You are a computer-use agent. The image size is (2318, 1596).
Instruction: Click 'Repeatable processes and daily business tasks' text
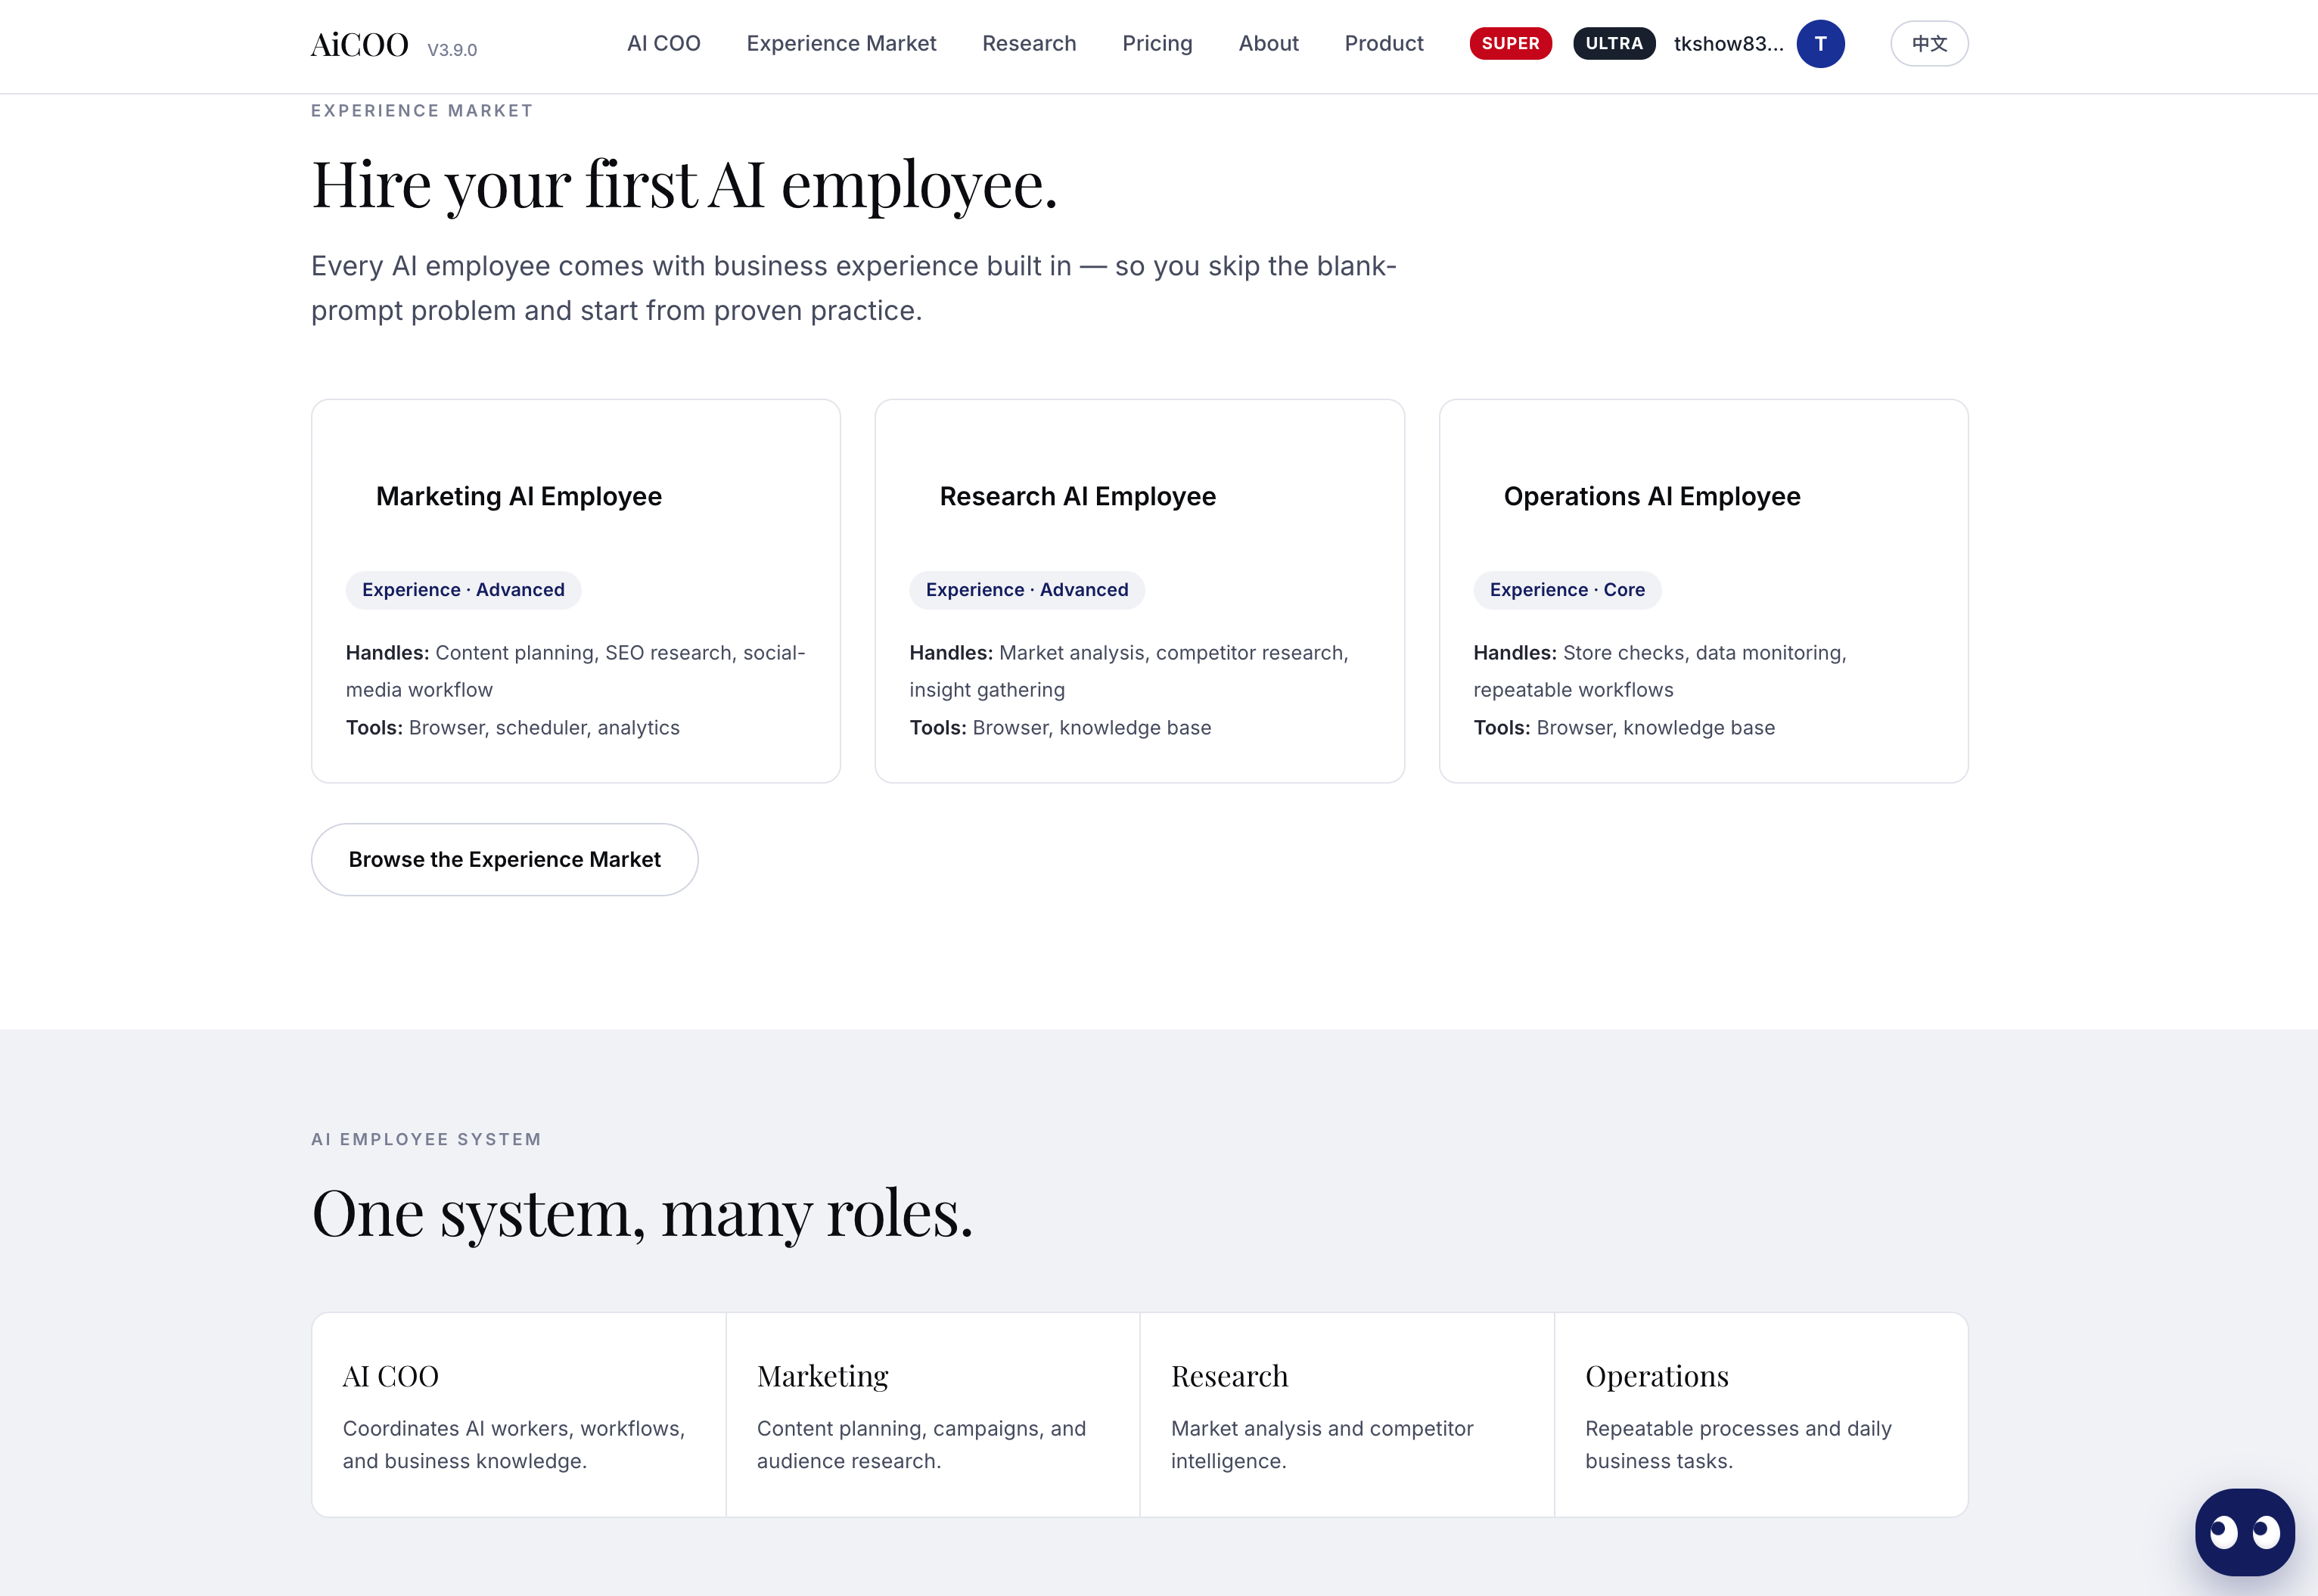pyautogui.click(x=1738, y=1445)
